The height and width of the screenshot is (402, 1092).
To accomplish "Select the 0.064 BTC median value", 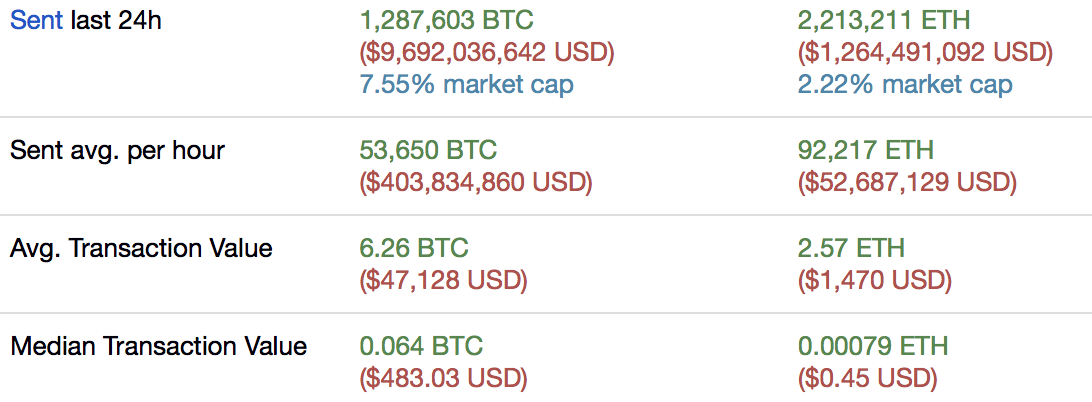I will coord(421,346).
